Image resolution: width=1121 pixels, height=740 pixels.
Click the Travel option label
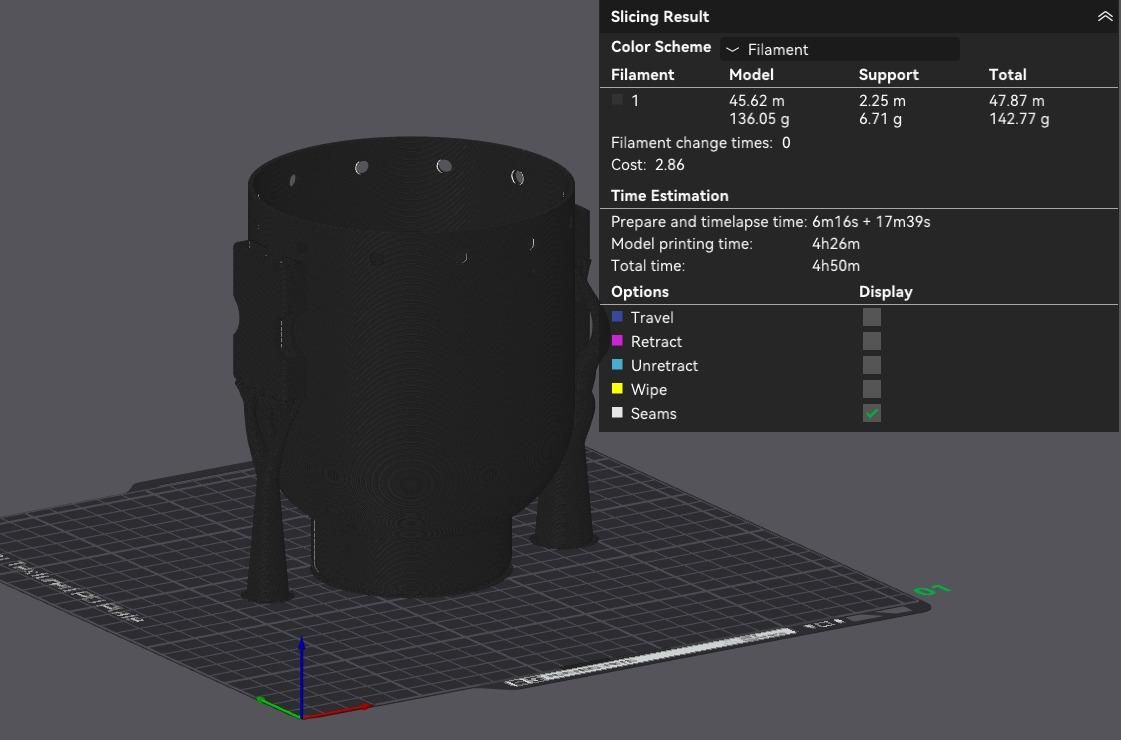652,317
